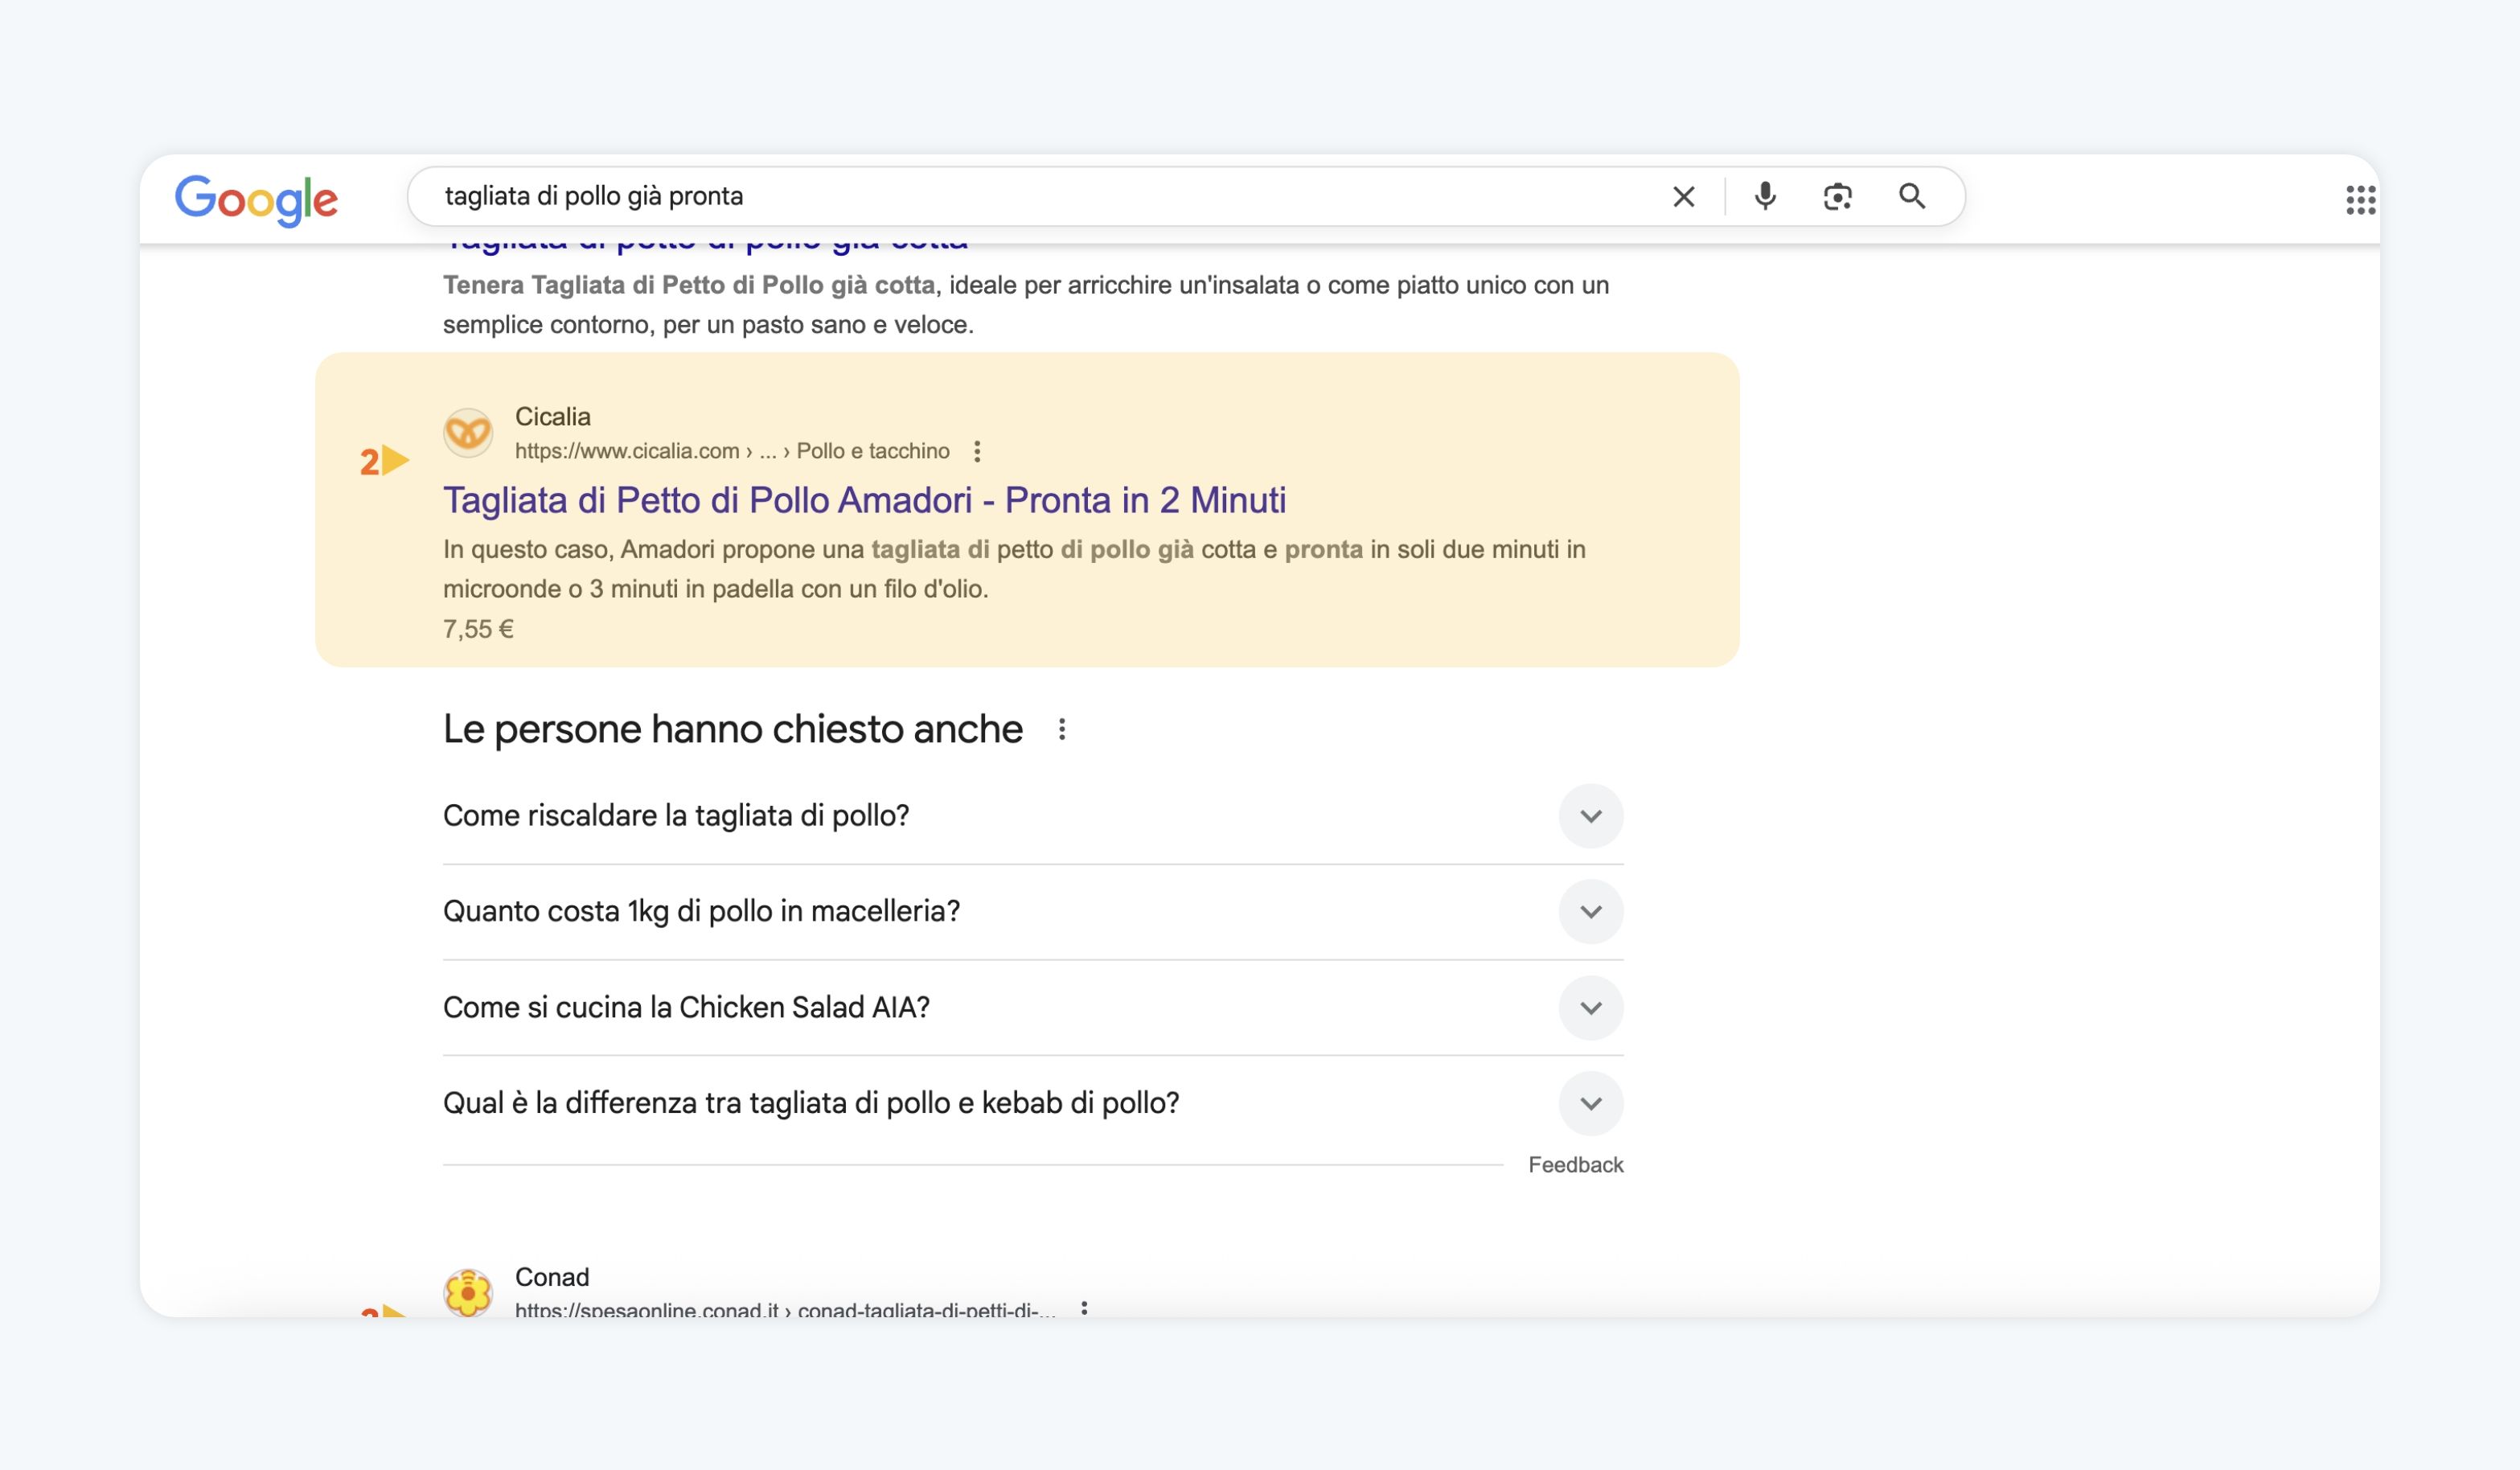Click the snippet starting 'Tenera Tagliata di Petto'
Screen dimensions: 2520x1470
pos(1026,305)
